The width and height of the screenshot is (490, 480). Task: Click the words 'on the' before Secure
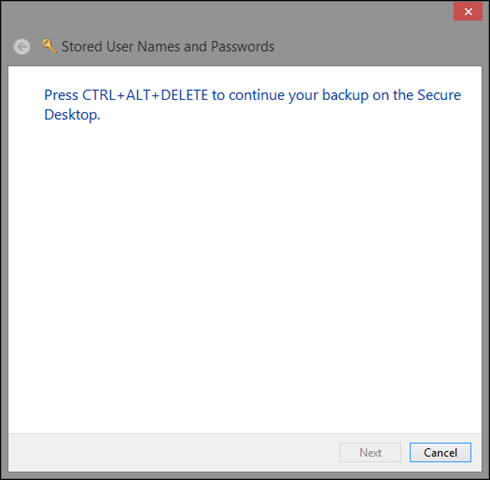(x=393, y=95)
